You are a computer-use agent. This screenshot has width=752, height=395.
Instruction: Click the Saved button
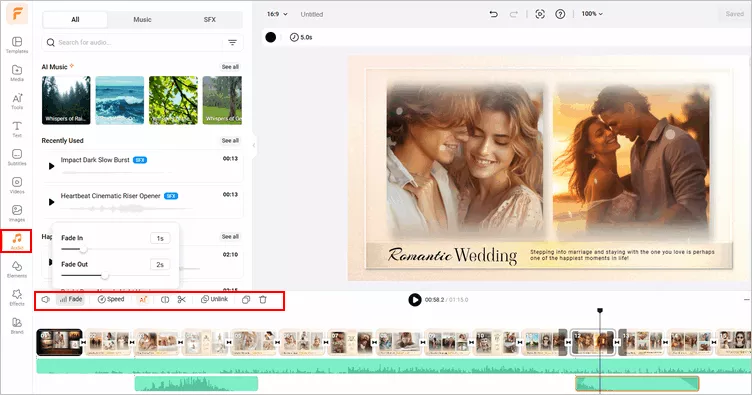(x=734, y=14)
